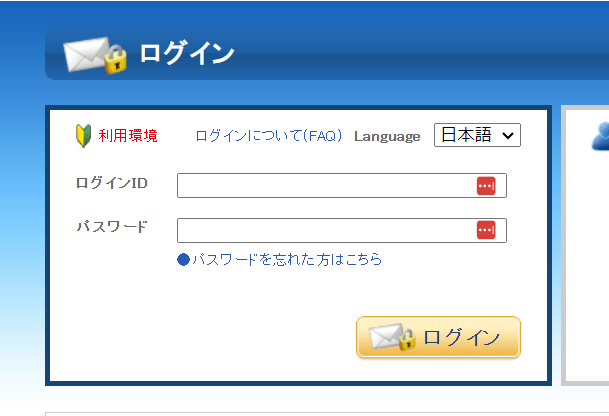
Task: Click the パスワード label text
Action: pos(112,226)
